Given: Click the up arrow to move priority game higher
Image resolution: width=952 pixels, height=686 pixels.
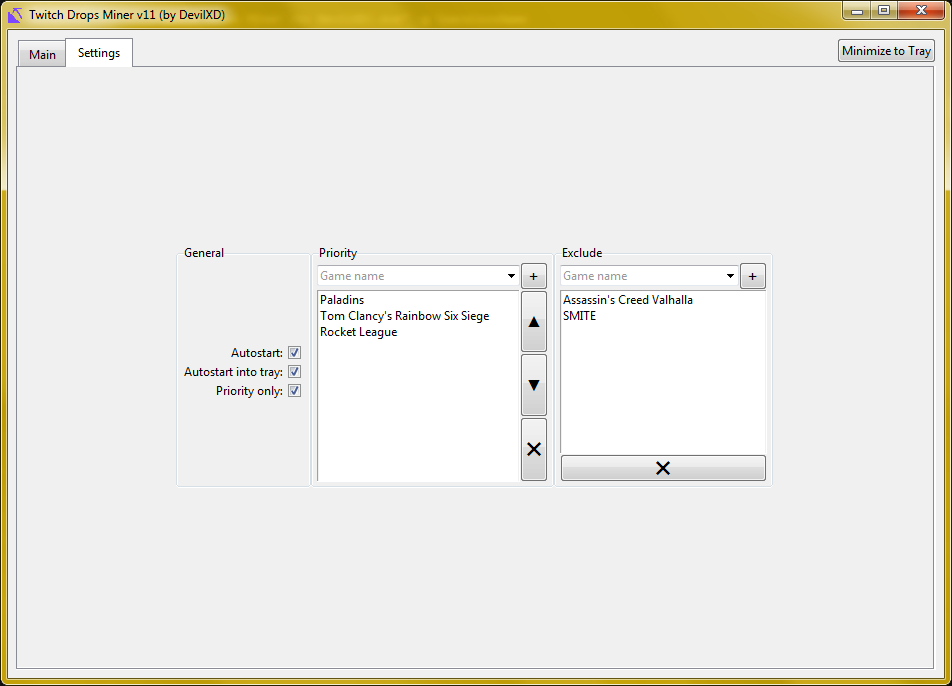Looking at the screenshot, I should [533, 322].
